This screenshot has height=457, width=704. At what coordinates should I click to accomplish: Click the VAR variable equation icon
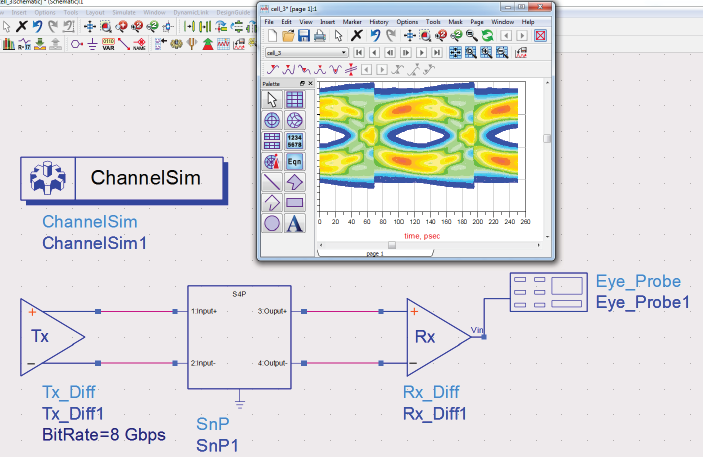pos(108,44)
